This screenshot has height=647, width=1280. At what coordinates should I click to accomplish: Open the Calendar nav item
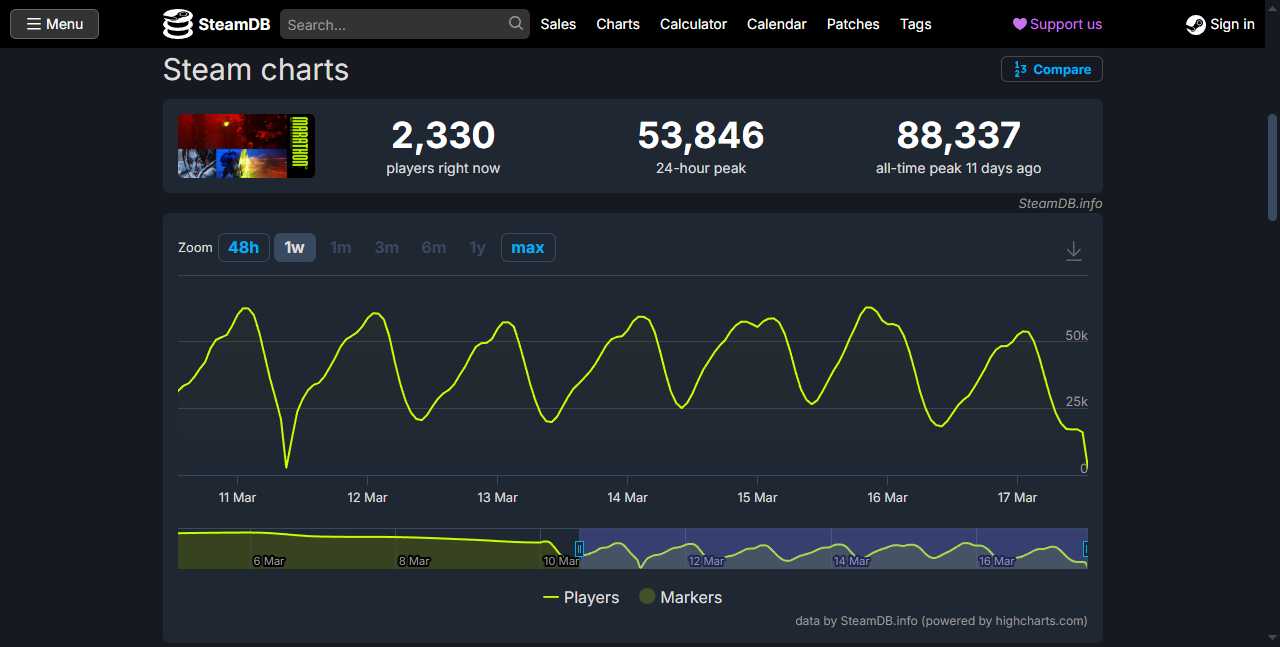777,24
